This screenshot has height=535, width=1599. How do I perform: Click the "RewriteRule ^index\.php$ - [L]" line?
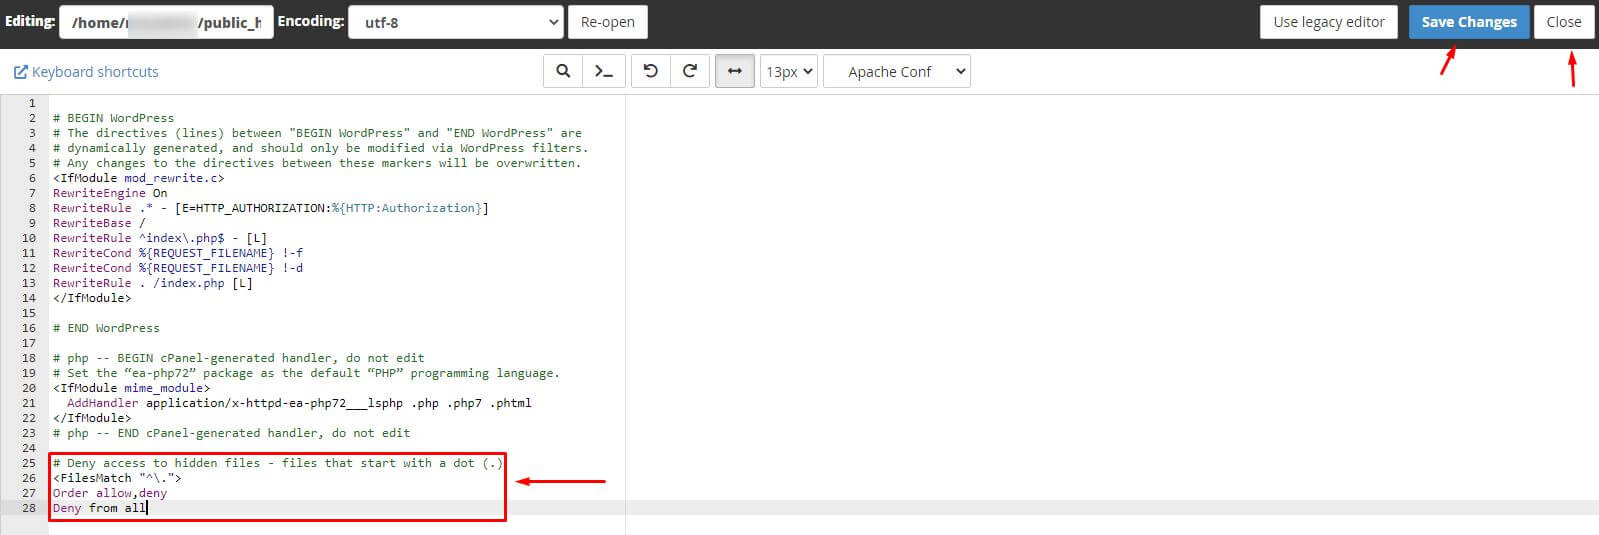(x=160, y=238)
